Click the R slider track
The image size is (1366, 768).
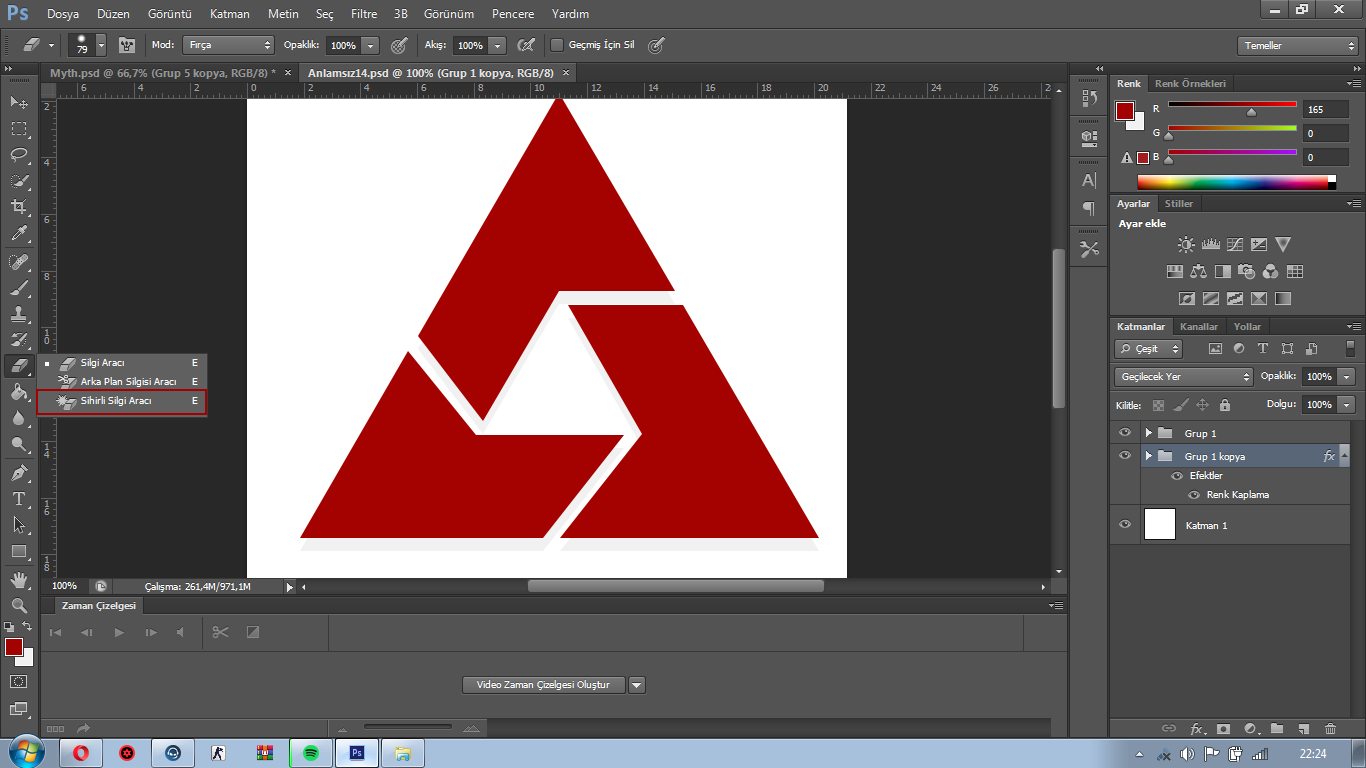[x=1232, y=104]
